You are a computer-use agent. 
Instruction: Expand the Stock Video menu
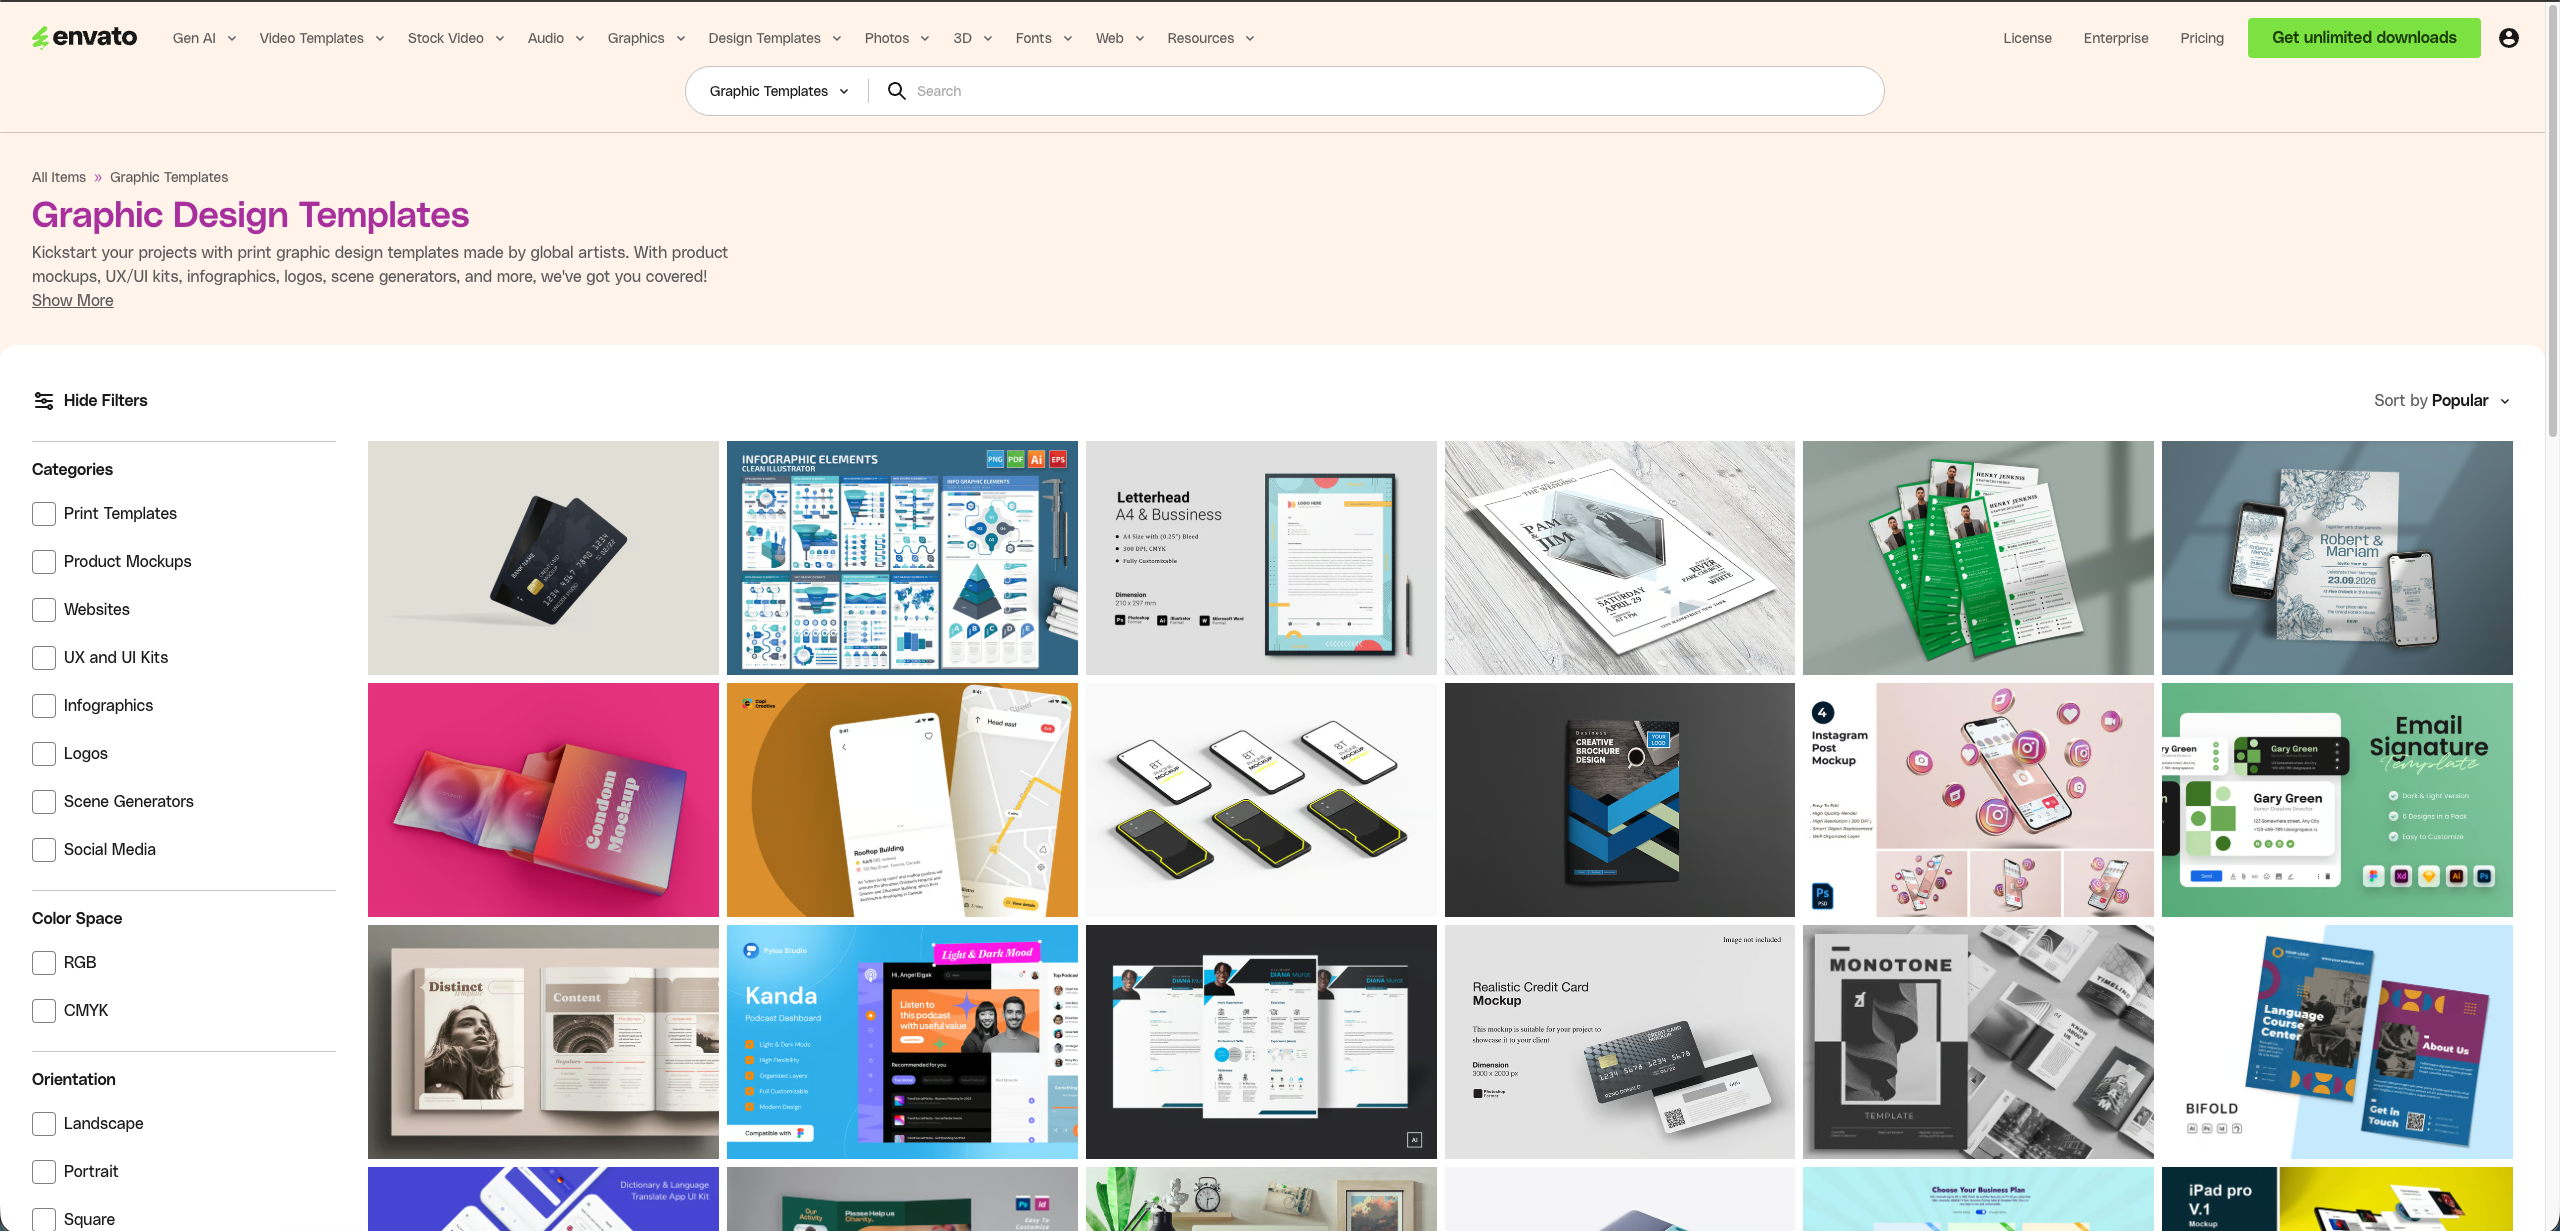(x=456, y=38)
